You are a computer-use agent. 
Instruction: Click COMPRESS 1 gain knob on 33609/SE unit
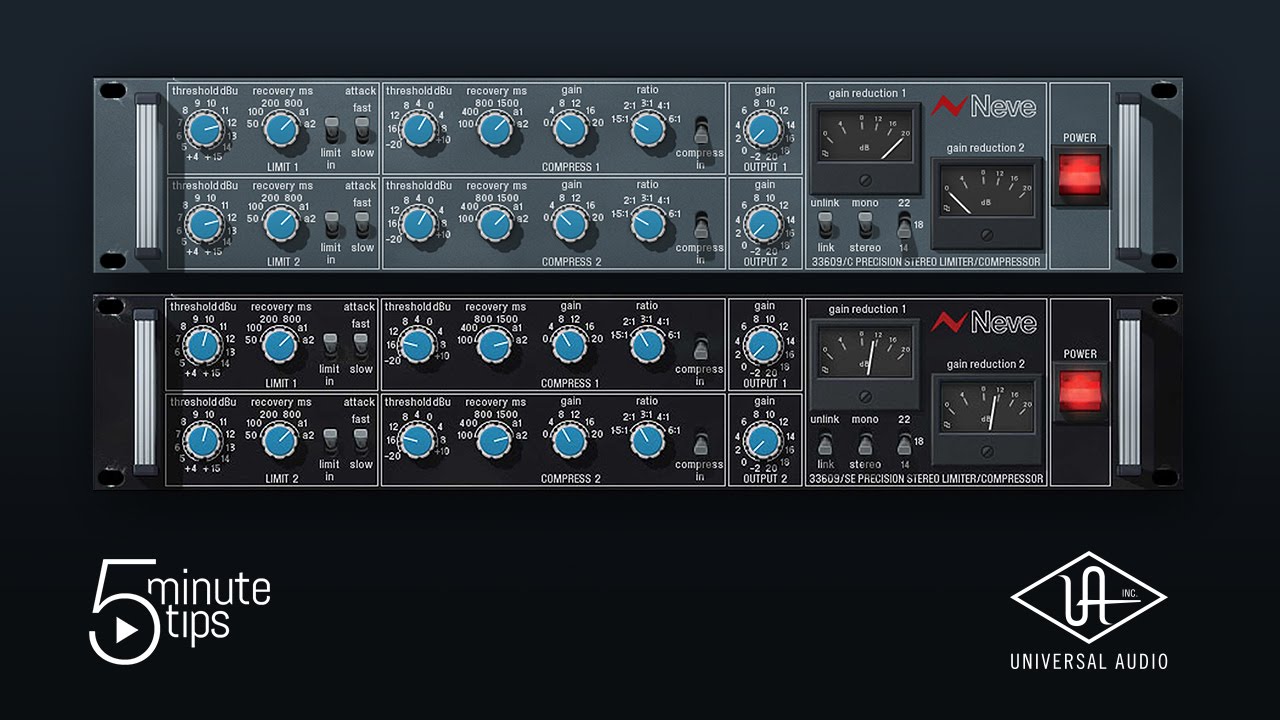tap(570, 346)
